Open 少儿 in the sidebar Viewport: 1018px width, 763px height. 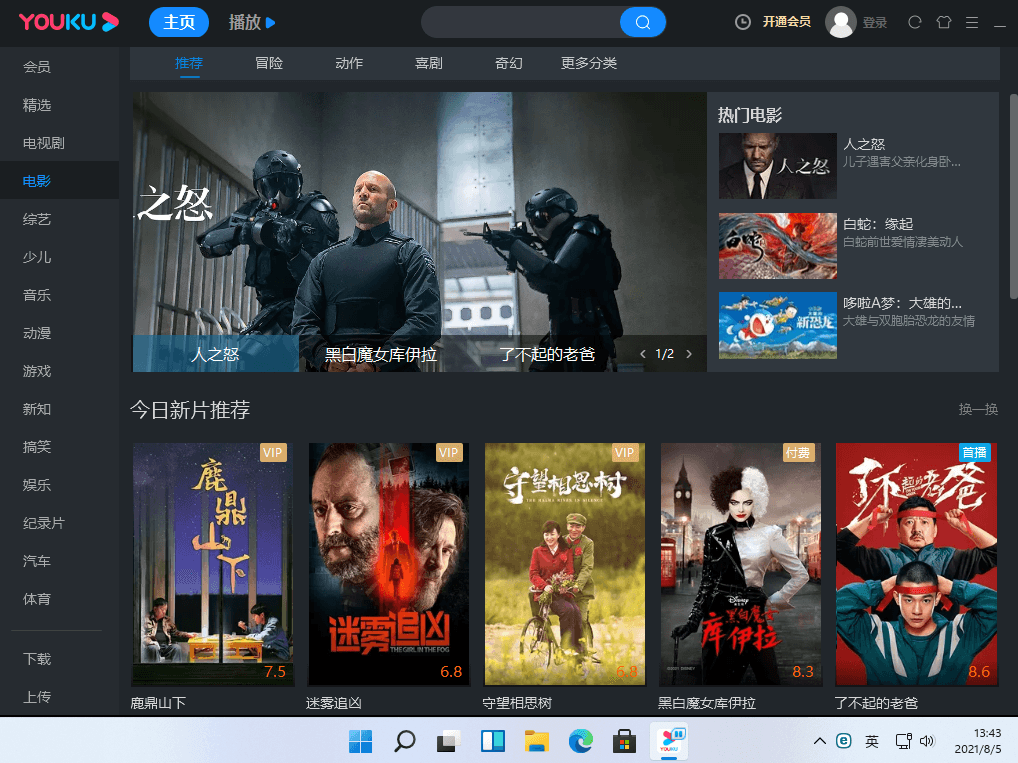[x=37, y=257]
